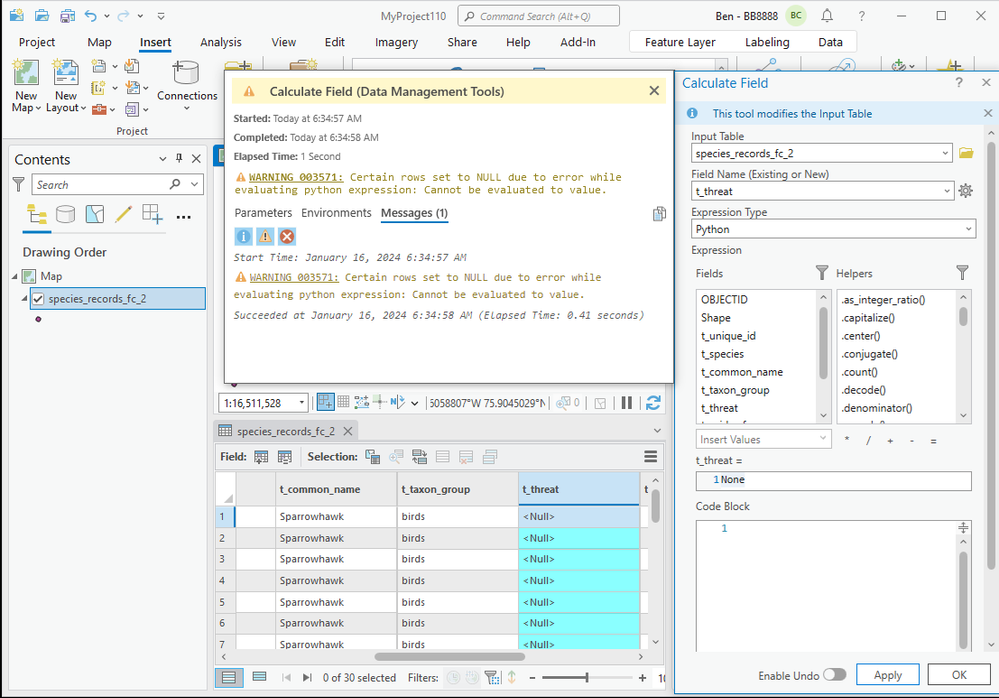Viewport: 999px width, 698px height.
Task: Filter messages by error icon
Action: click(x=287, y=237)
